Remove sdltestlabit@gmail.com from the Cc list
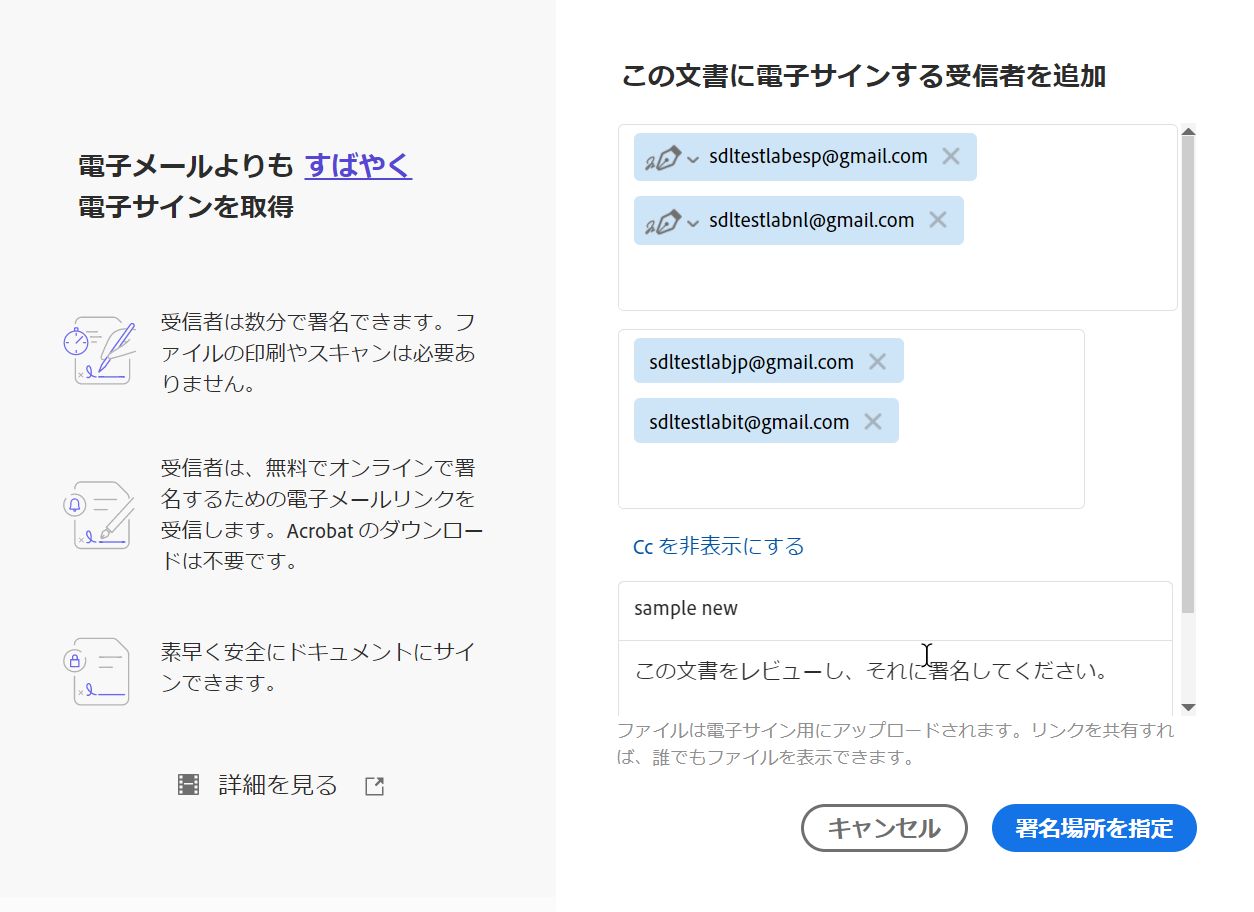1254x912 pixels. 875,420
